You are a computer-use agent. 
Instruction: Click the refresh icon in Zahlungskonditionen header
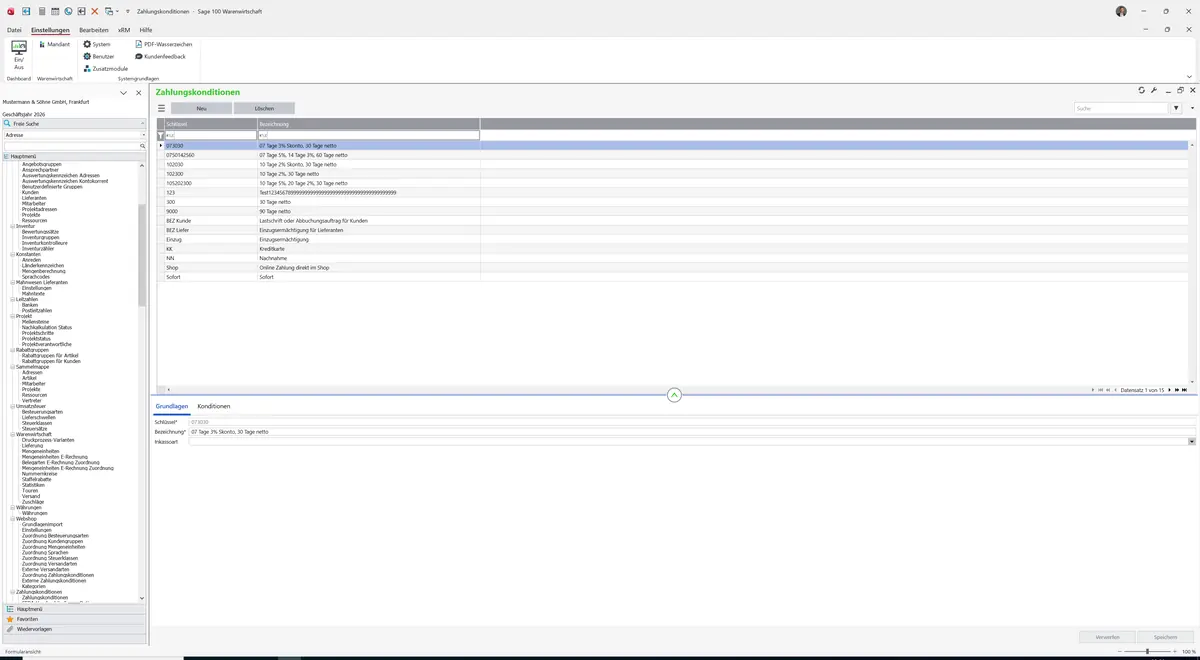[x=1141, y=91]
